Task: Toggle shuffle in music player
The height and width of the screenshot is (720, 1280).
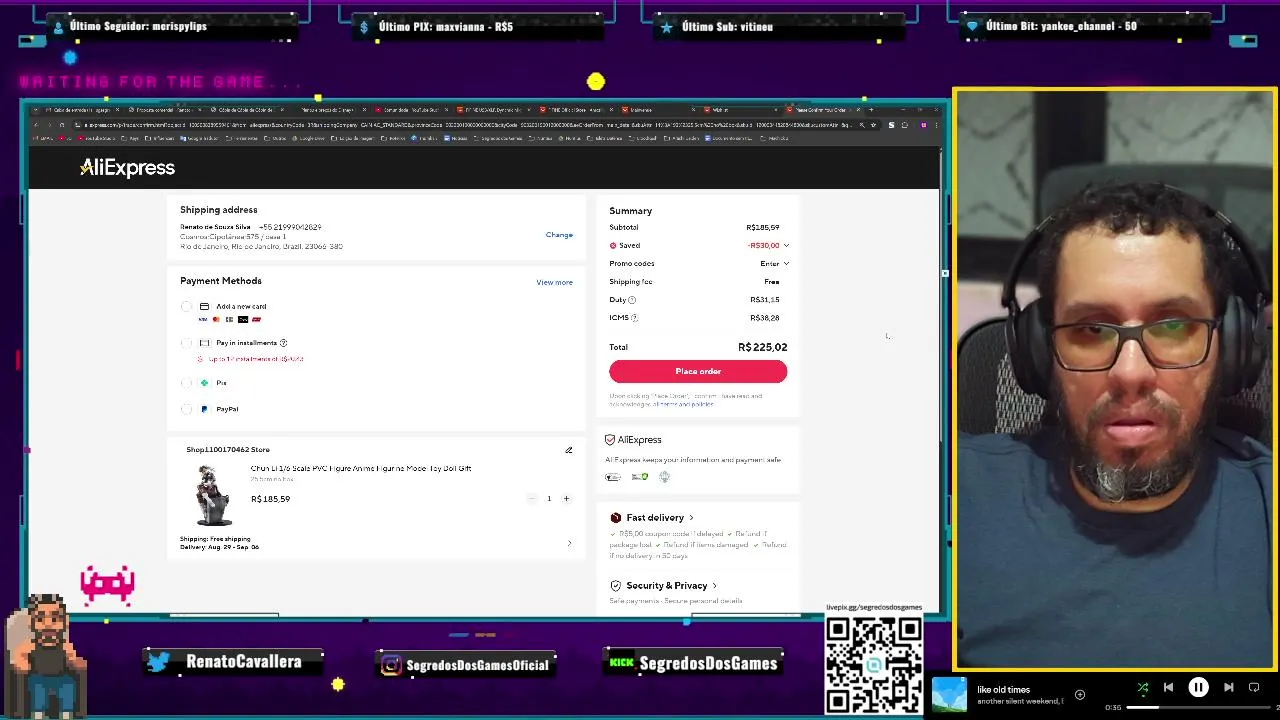Action: tap(1143, 687)
